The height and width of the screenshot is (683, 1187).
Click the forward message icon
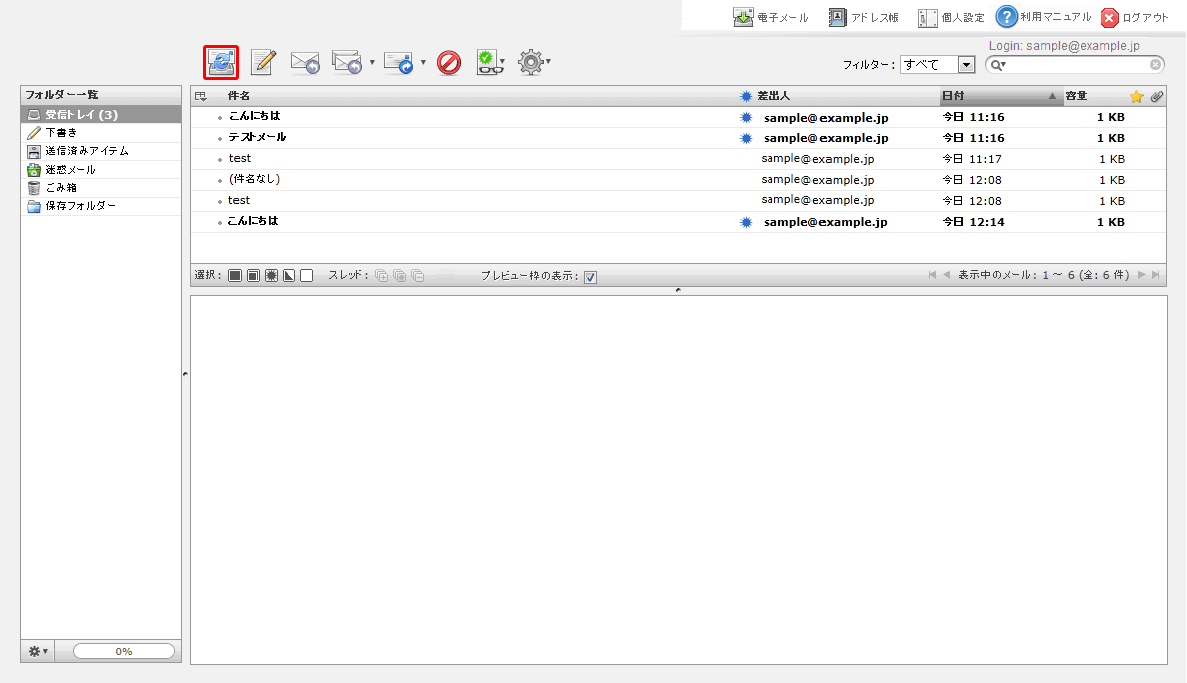click(x=398, y=63)
